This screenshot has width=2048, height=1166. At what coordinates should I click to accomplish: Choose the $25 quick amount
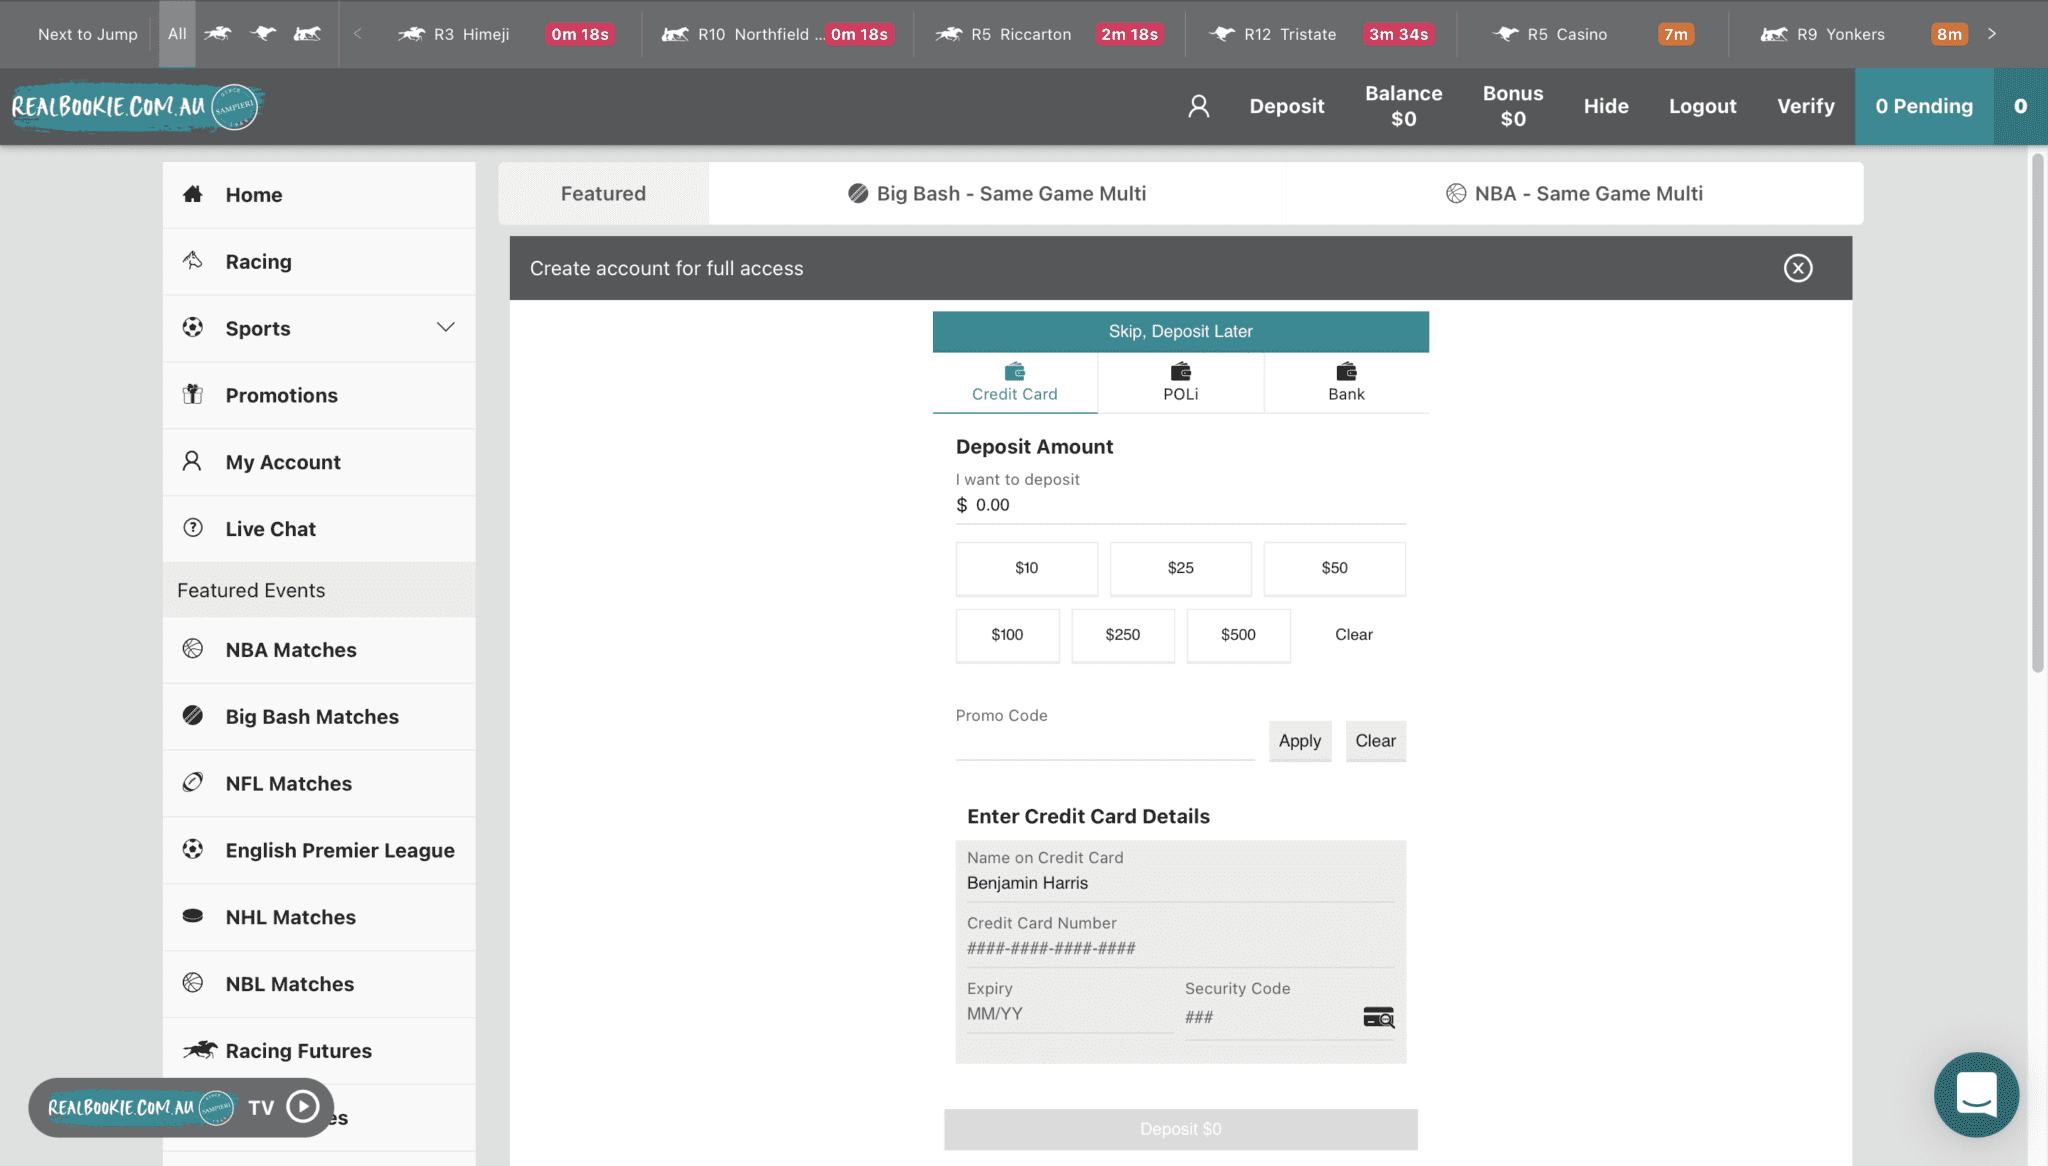(1180, 568)
